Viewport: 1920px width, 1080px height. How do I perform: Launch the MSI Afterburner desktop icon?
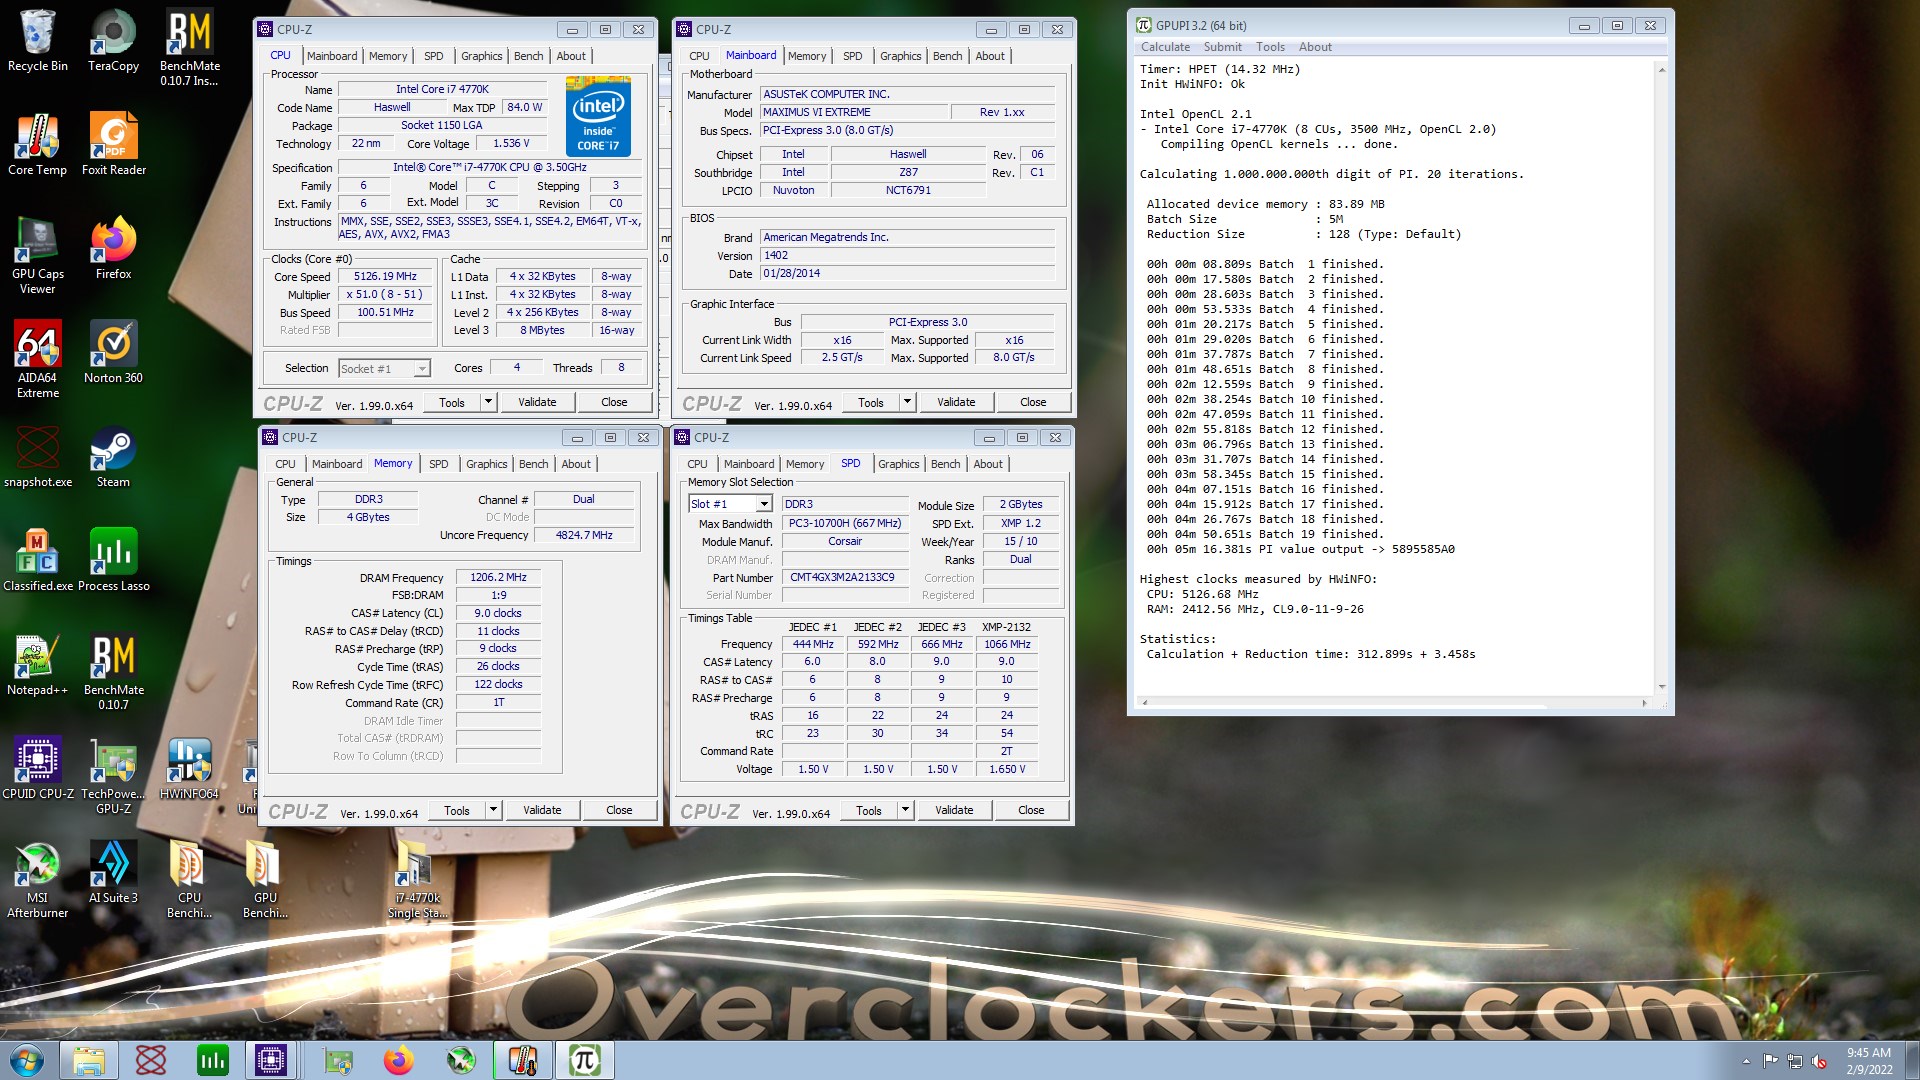coord(37,879)
